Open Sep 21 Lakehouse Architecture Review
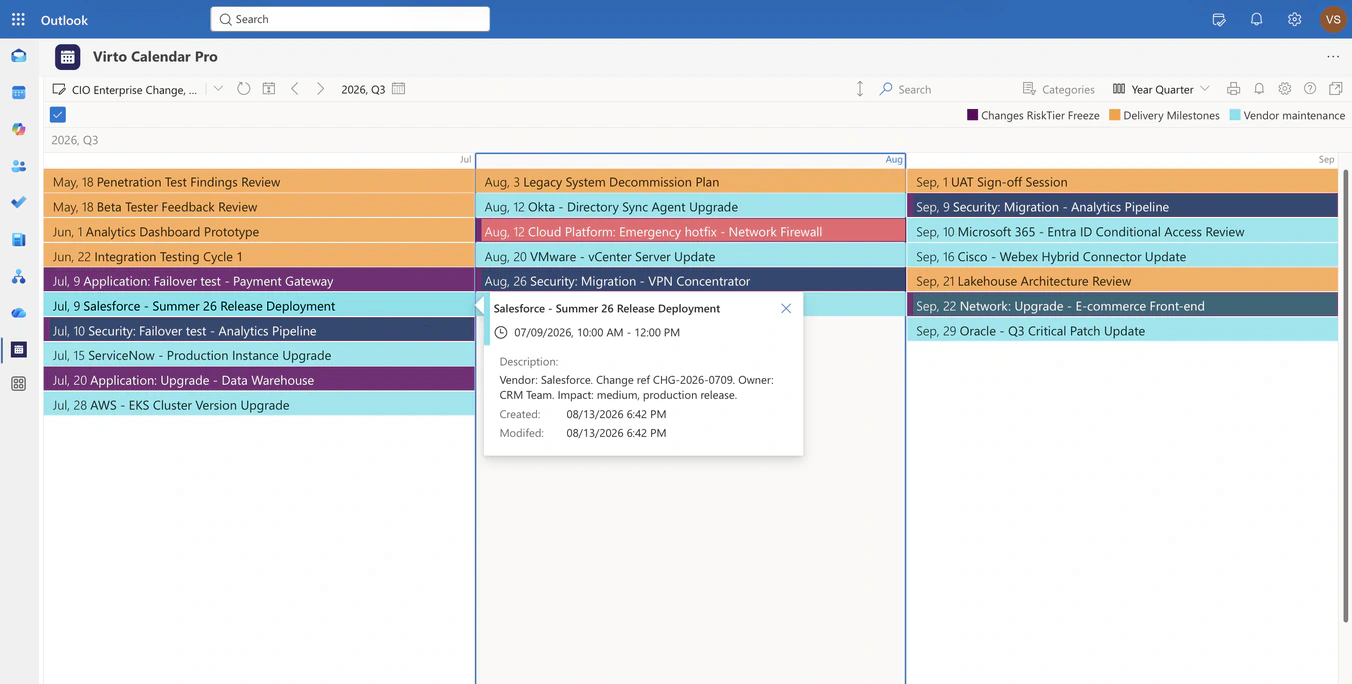The image size is (1352, 684). 1122,281
